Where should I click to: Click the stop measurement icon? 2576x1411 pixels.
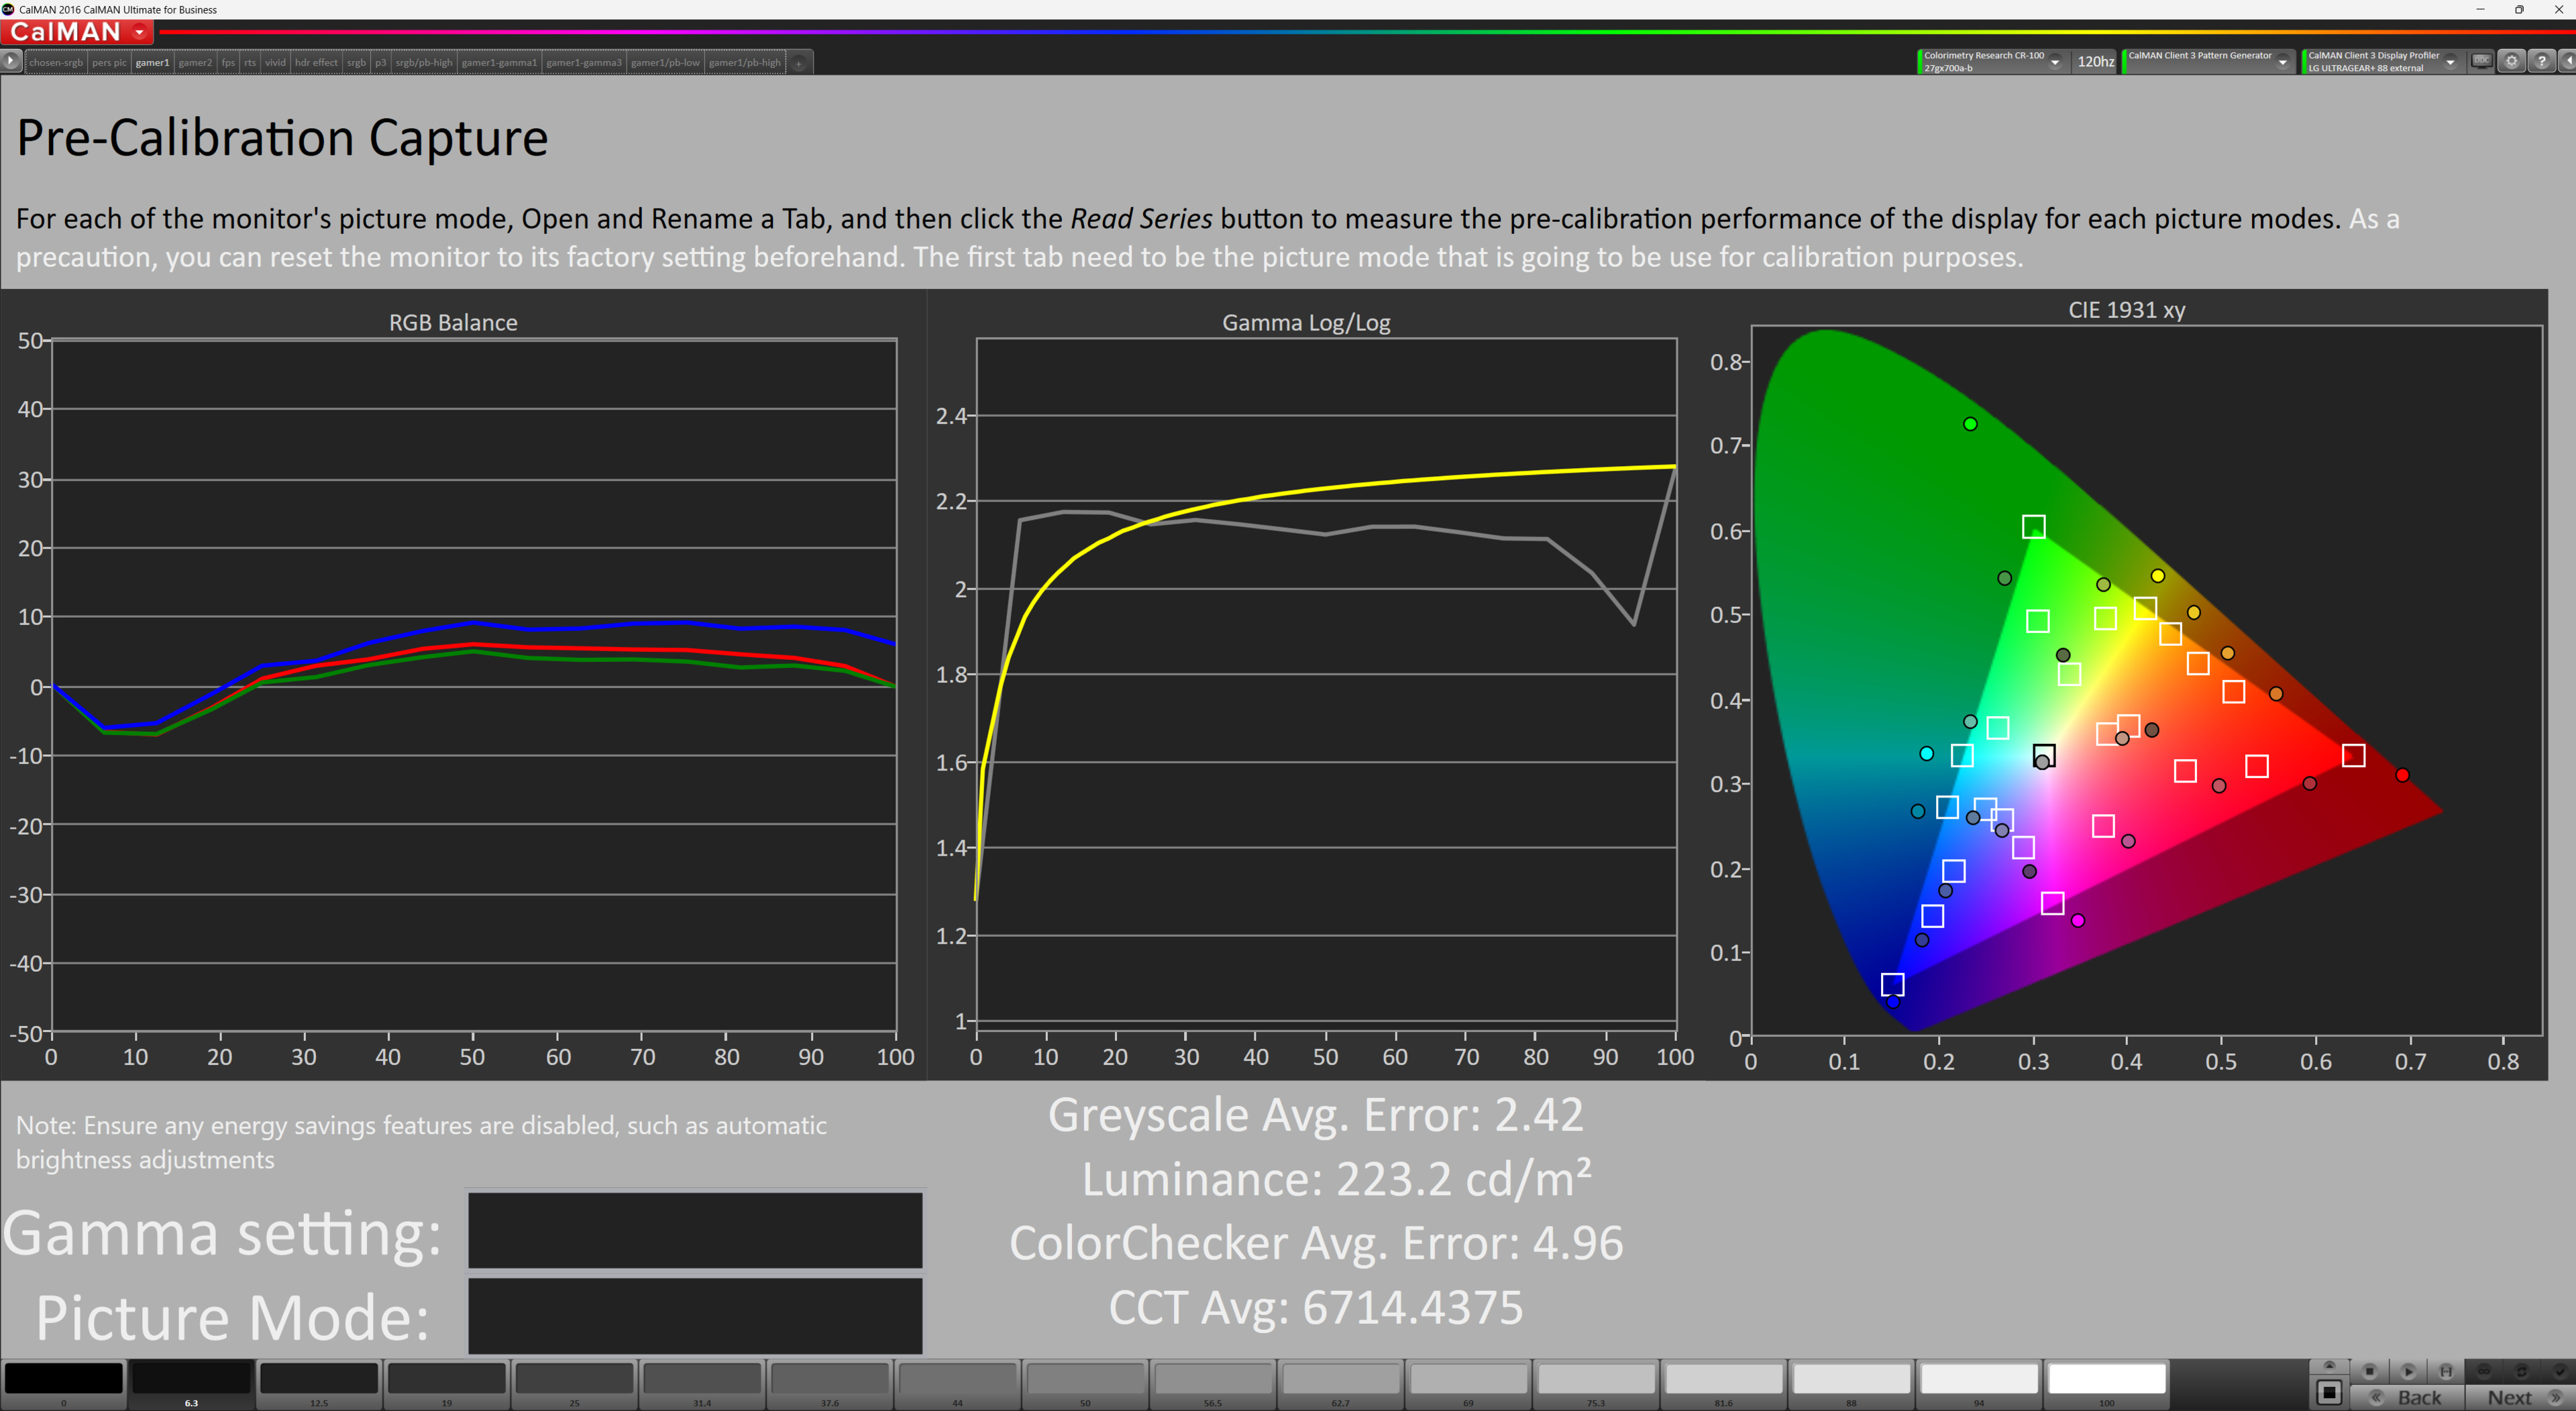(x=2370, y=1372)
